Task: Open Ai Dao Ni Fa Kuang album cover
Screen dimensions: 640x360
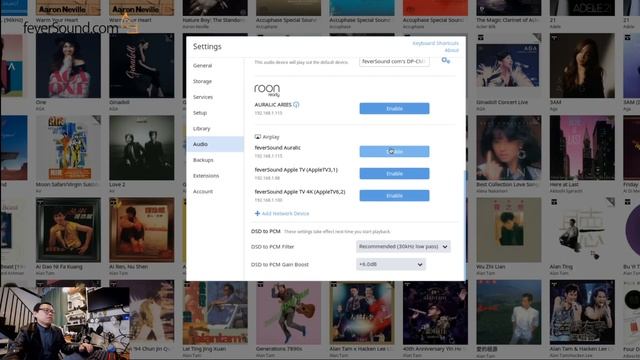Action: click(x=68, y=230)
